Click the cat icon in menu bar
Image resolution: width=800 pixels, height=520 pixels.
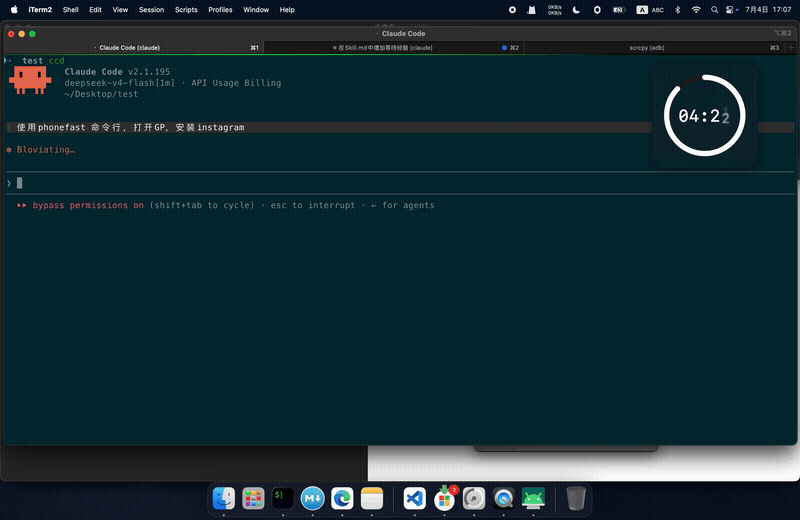coord(531,10)
